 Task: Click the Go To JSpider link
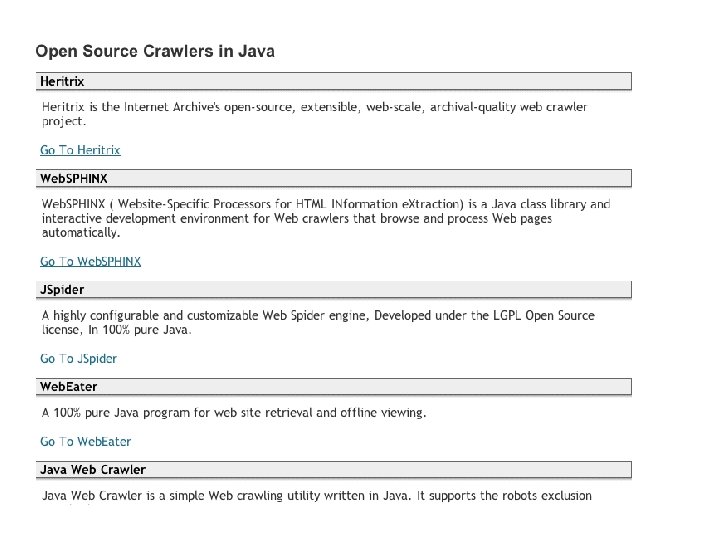pyautogui.click(x=79, y=358)
